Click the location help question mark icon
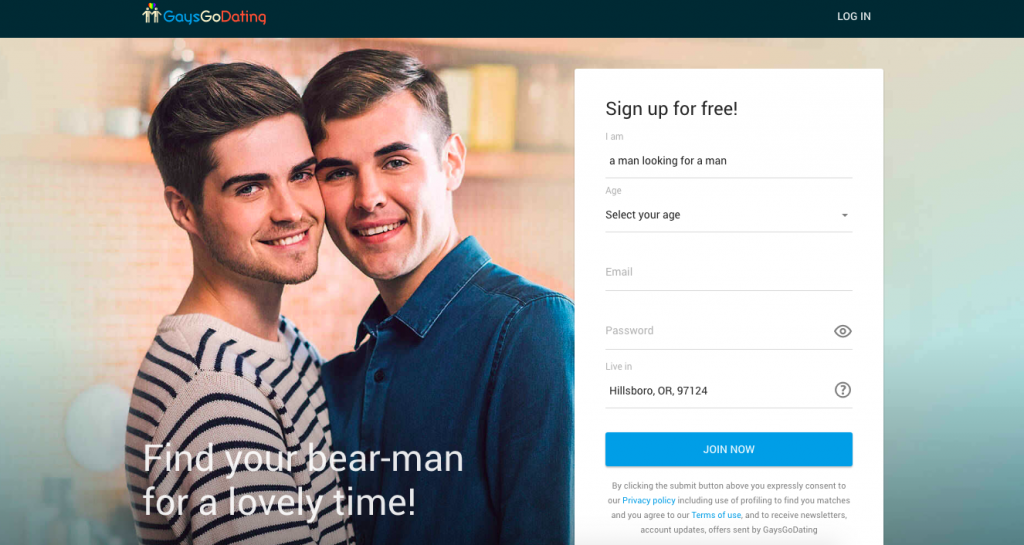This screenshot has height=545, width=1024. pos(842,390)
